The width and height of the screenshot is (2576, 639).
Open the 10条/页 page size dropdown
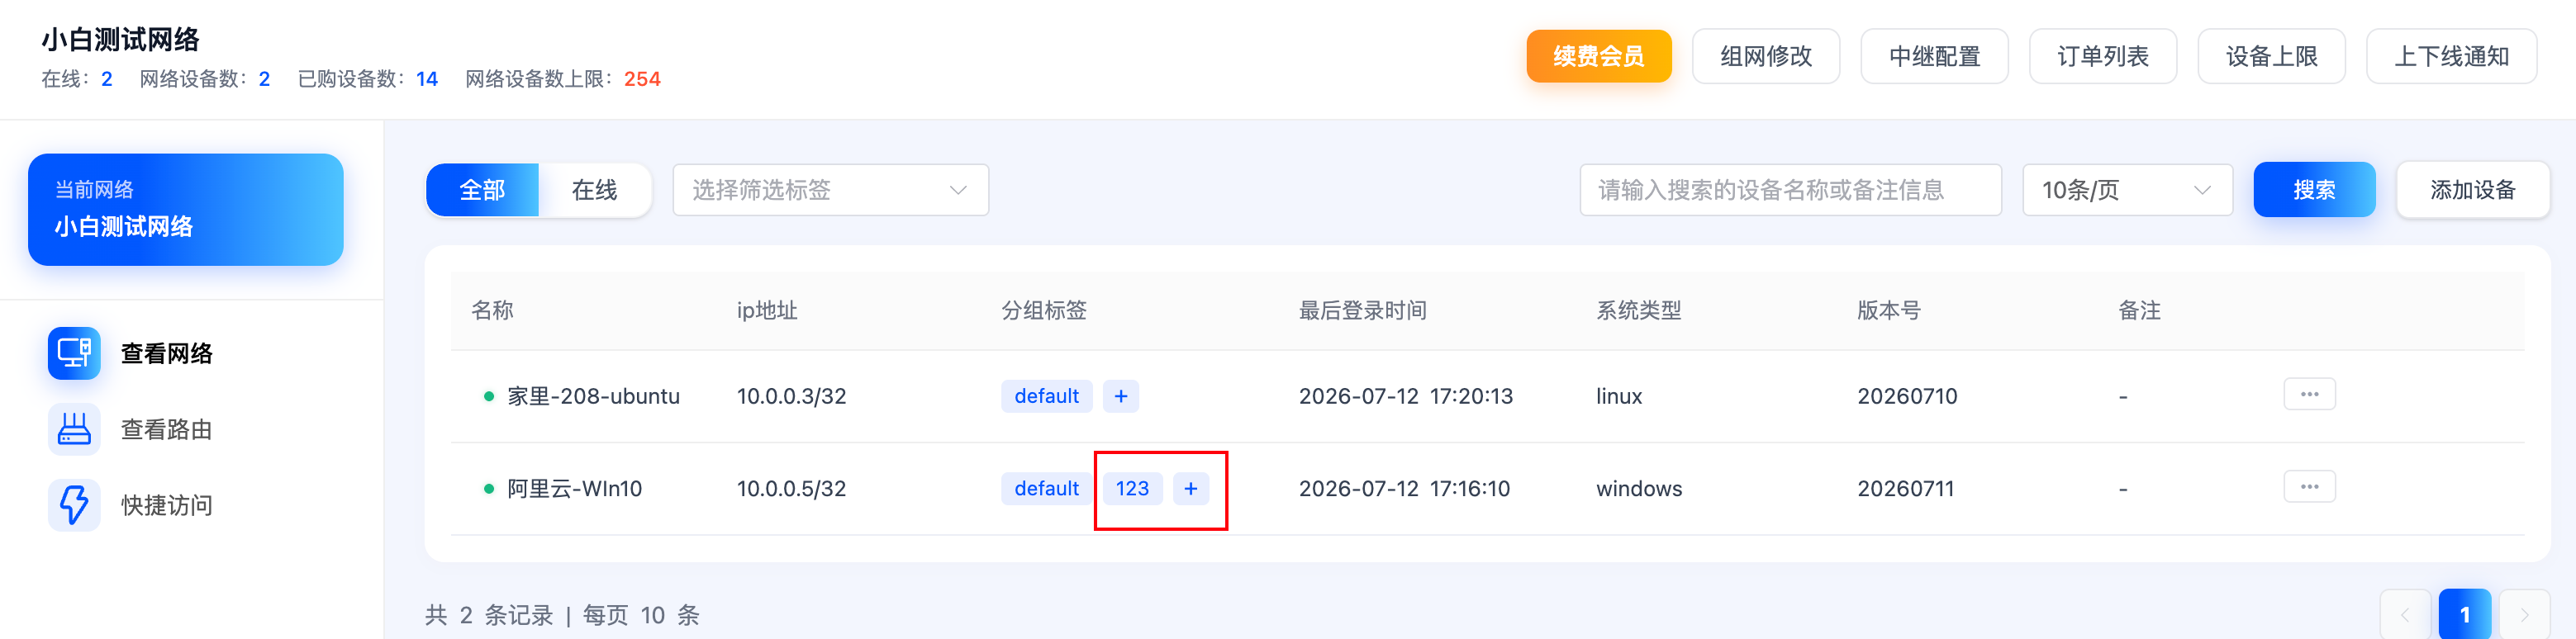(x=2127, y=190)
